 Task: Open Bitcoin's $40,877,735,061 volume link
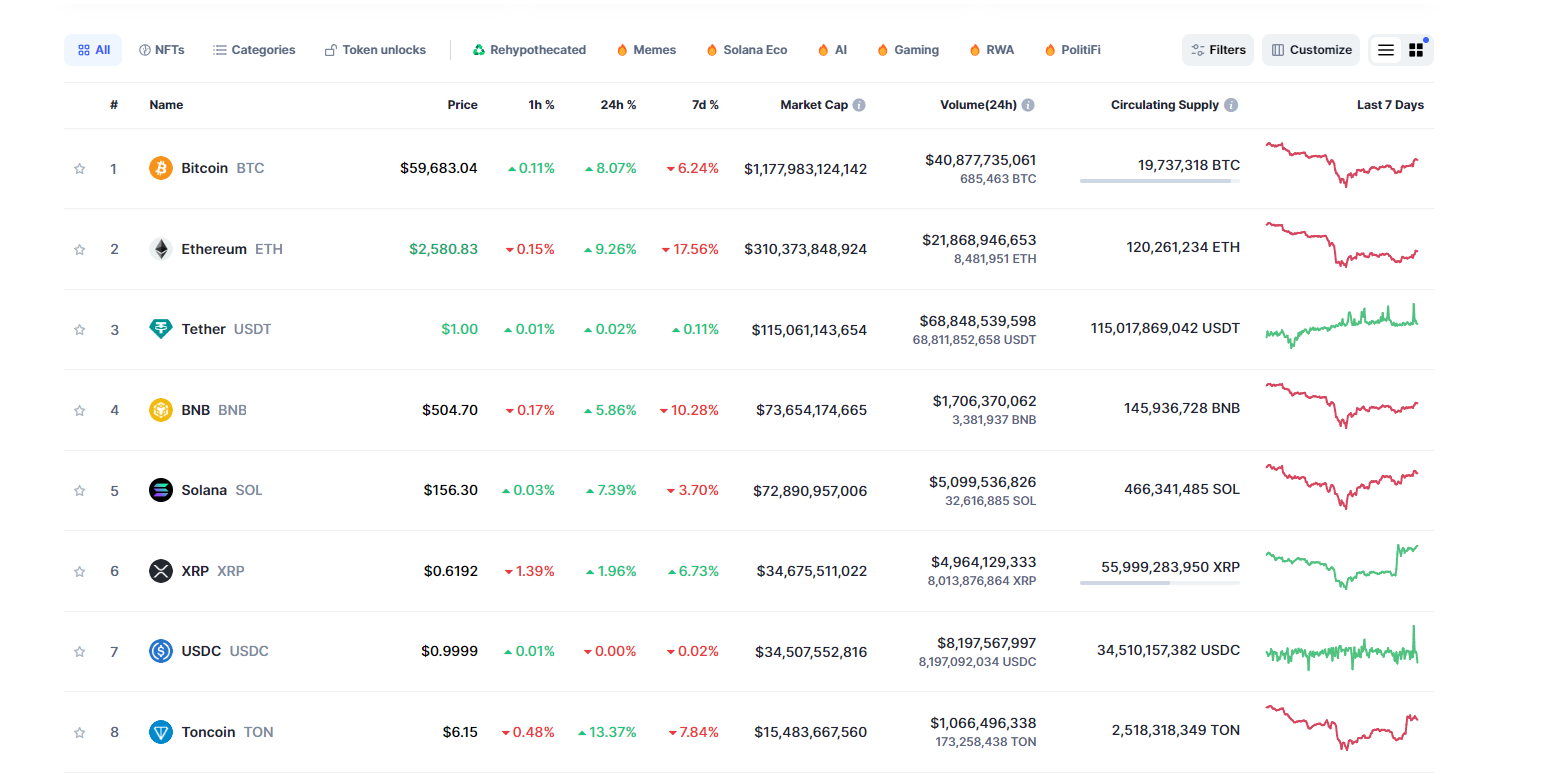pyautogui.click(x=981, y=160)
